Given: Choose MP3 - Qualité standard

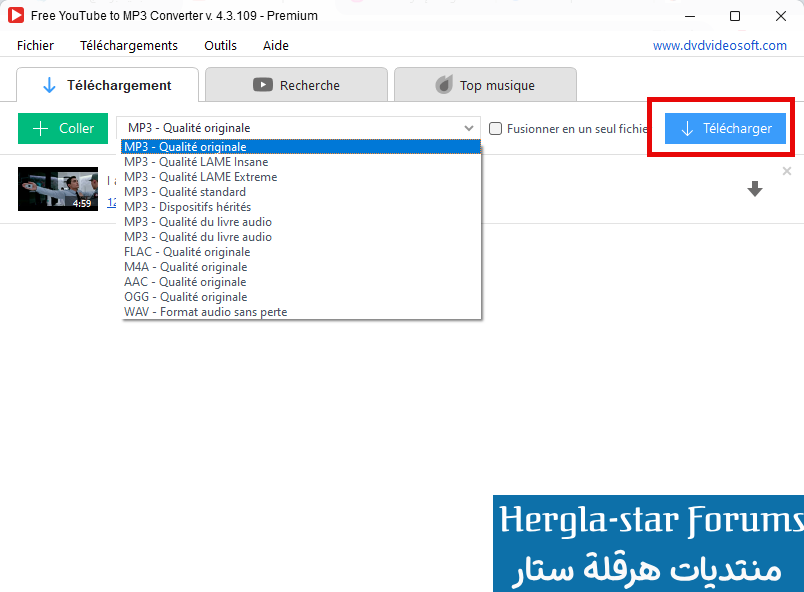Looking at the screenshot, I should pos(302,192).
